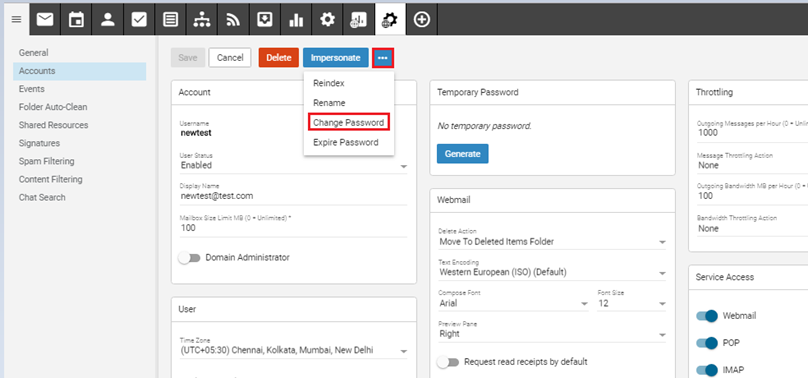Open the User Status dropdown
Screen dimensions: 808x378
(x=293, y=165)
